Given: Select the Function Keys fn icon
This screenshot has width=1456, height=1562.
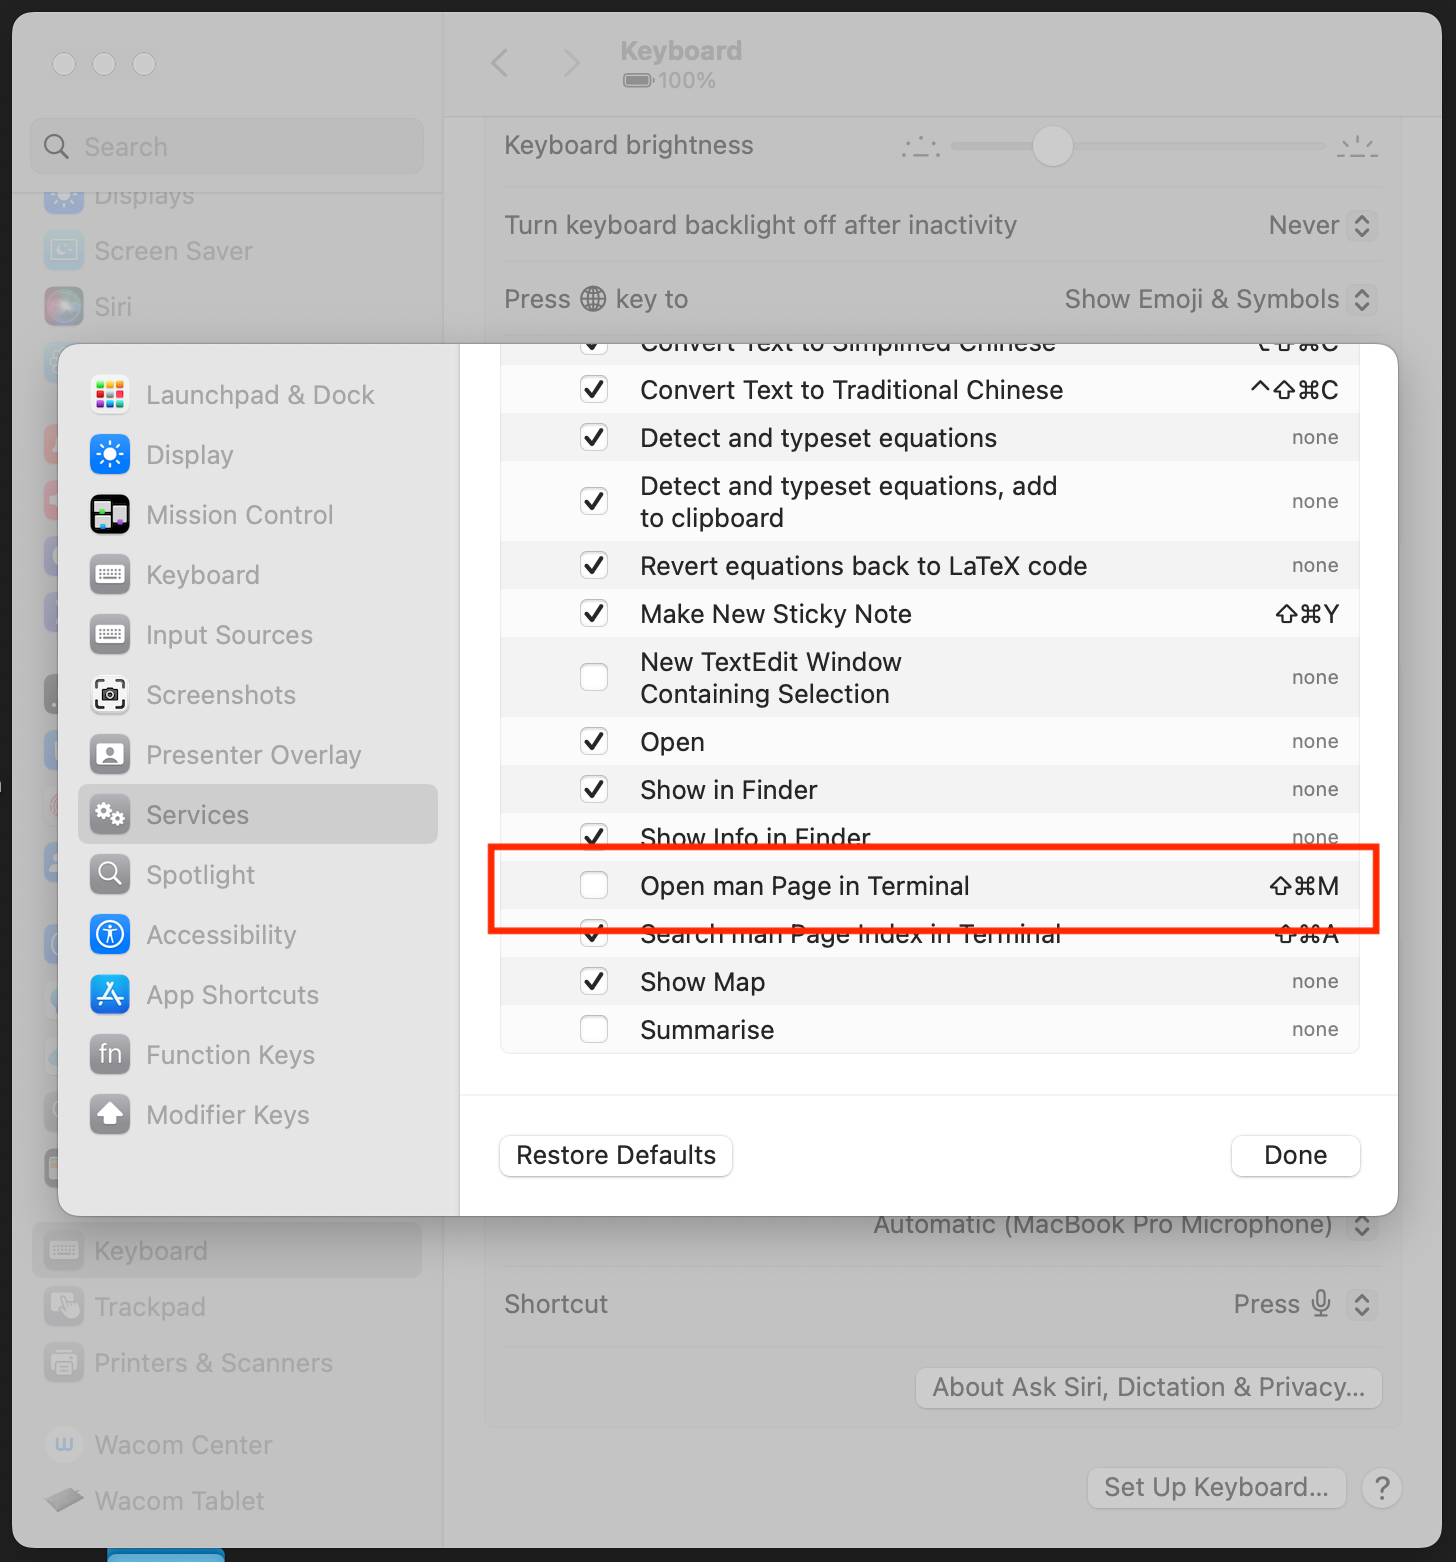Looking at the screenshot, I should pyautogui.click(x=110, y=1054).
